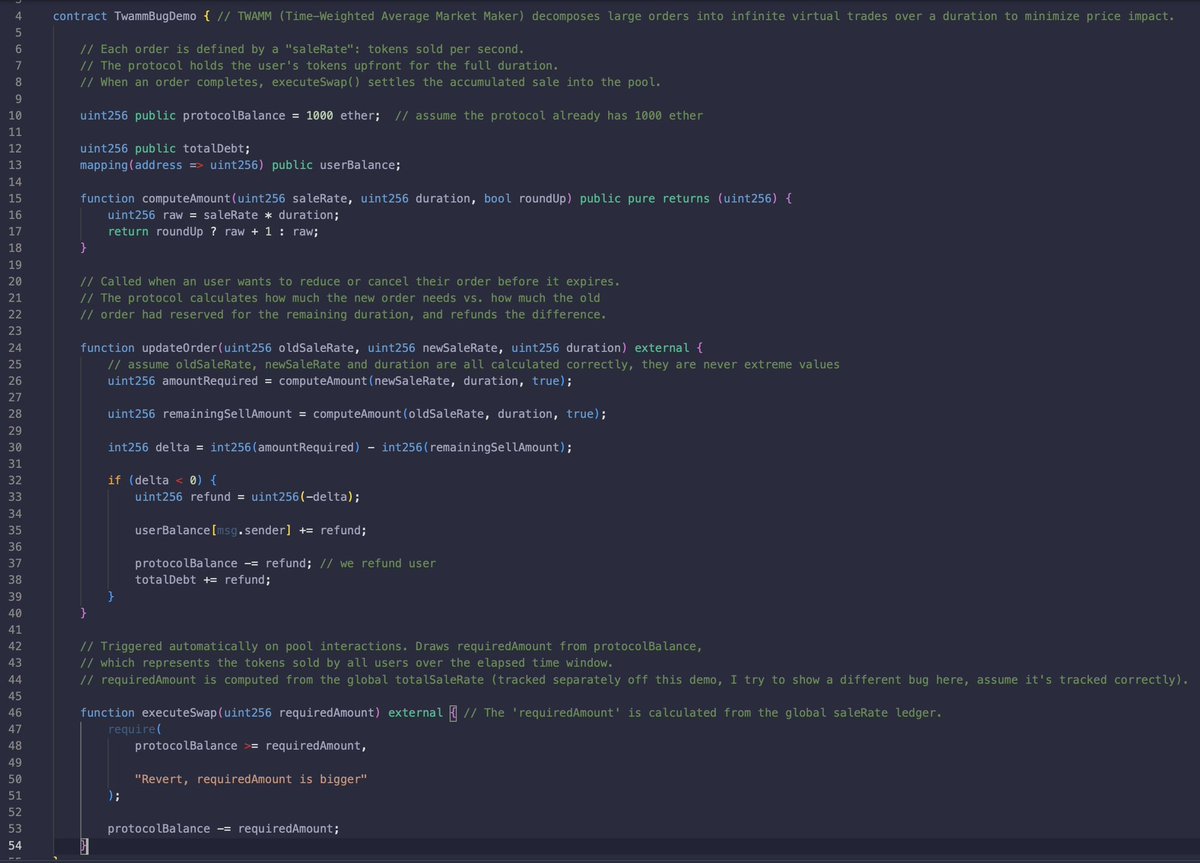The height and width of the screenshot is (863, 1200).
Task: Click the "external" keyword on the updateOrder line
Action: (662, 347)
